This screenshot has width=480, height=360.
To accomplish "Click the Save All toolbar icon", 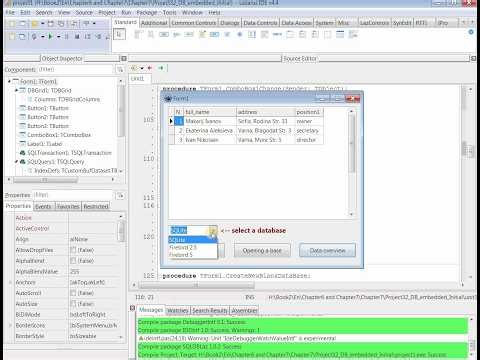I will pos(61,24).
